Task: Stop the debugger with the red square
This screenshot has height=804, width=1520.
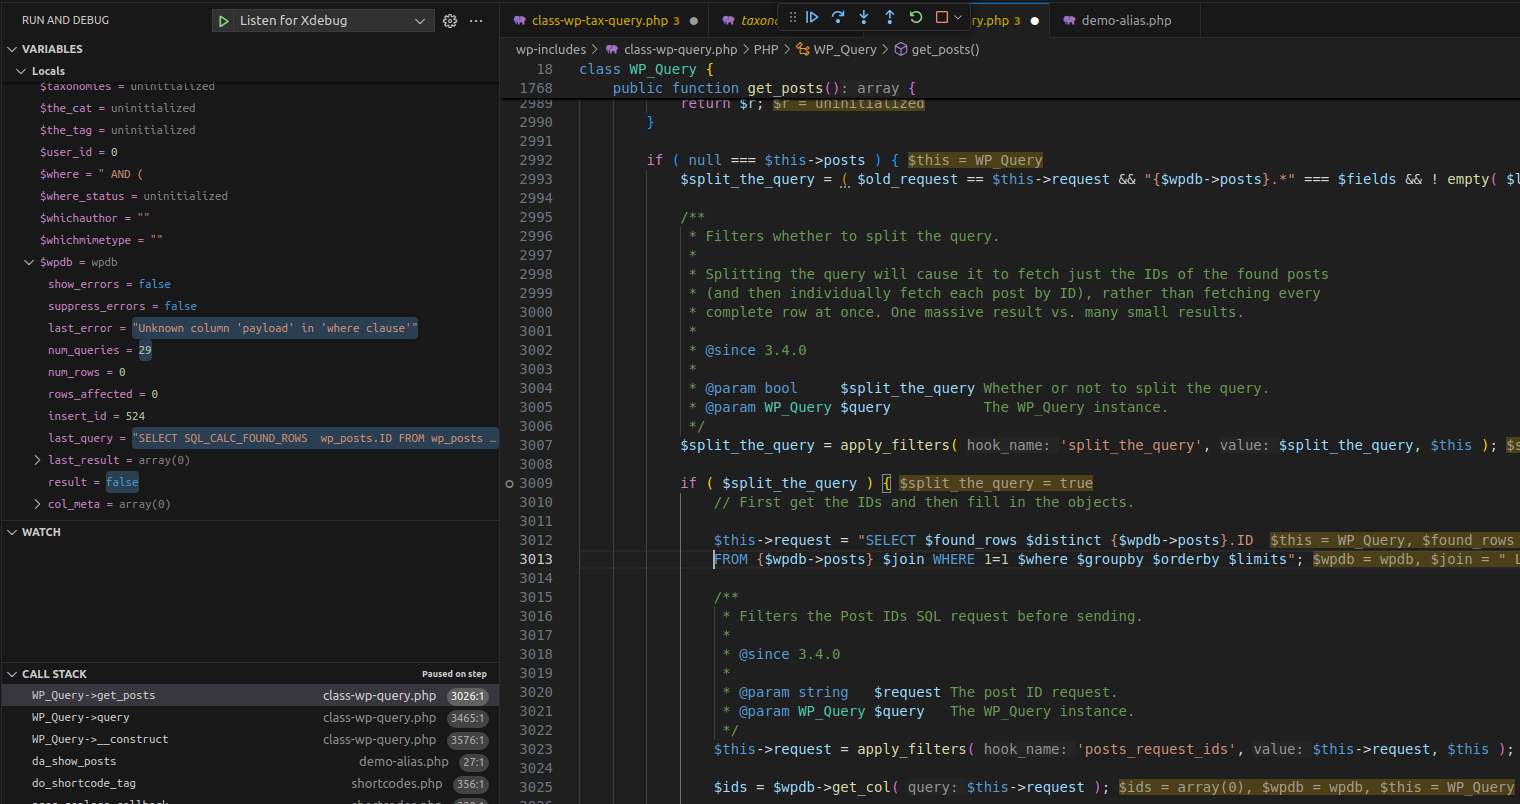Action: pyautogui.click(x=941, y=17)
